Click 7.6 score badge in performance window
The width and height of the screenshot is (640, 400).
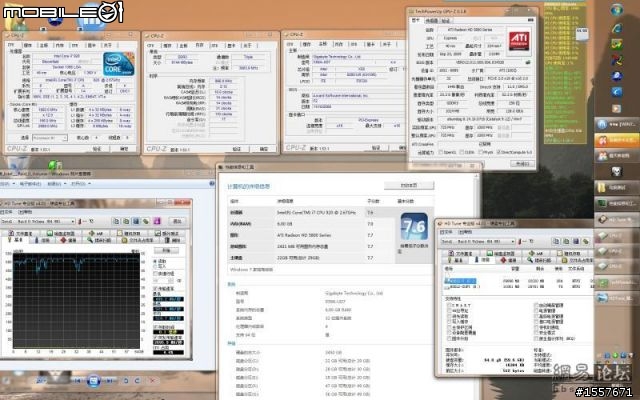pyautogui.click(x=414, y=226)
